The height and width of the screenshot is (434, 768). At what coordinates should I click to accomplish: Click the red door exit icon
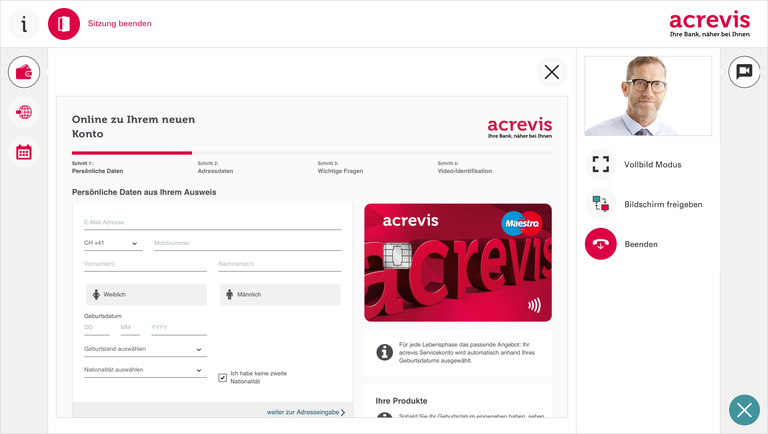tap(64, 24)
